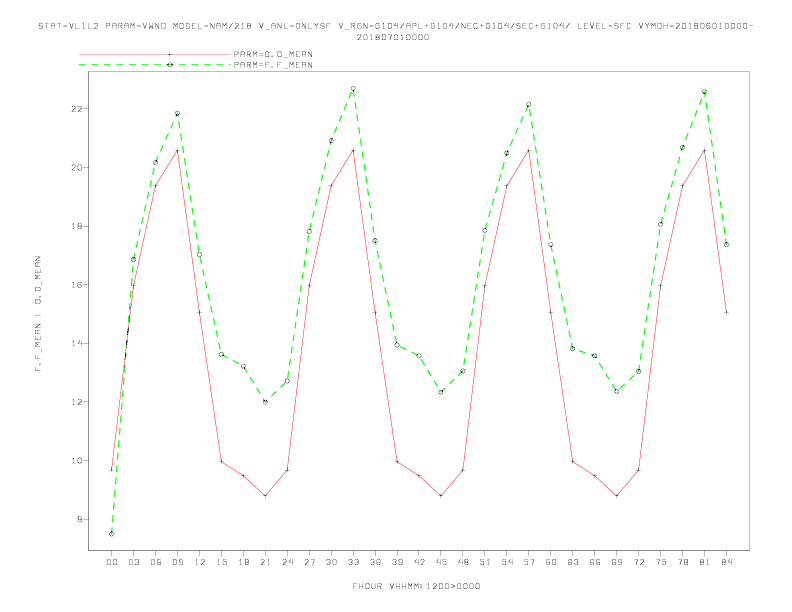Screen dimensions: 792x612
Task: Click x-axis tick label 54
Action: [507, 562]
